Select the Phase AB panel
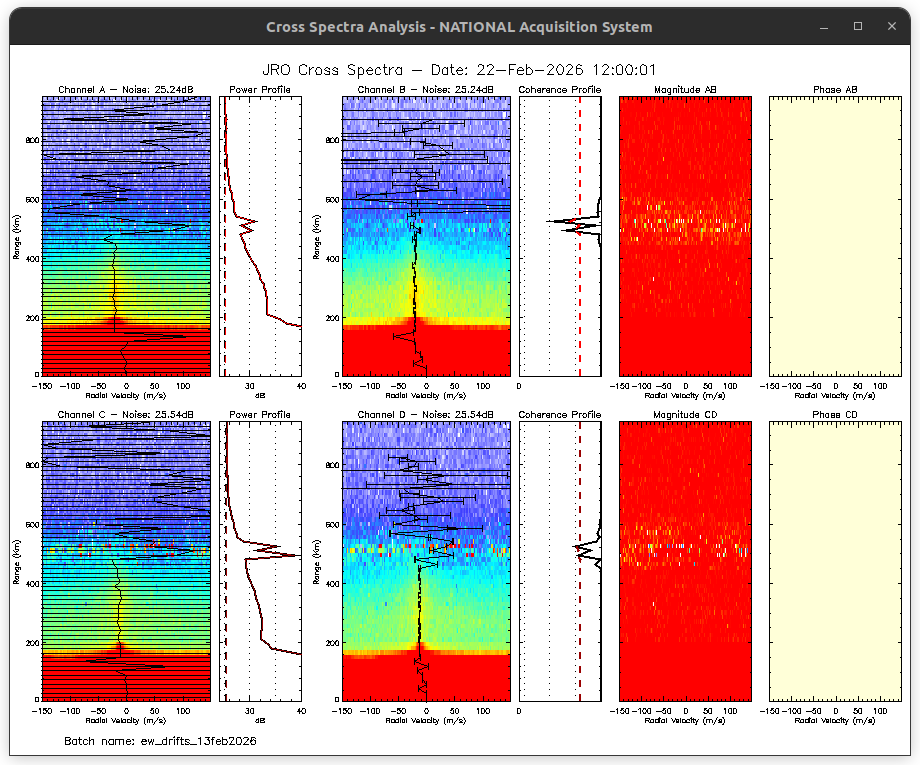 coord(835,236)
